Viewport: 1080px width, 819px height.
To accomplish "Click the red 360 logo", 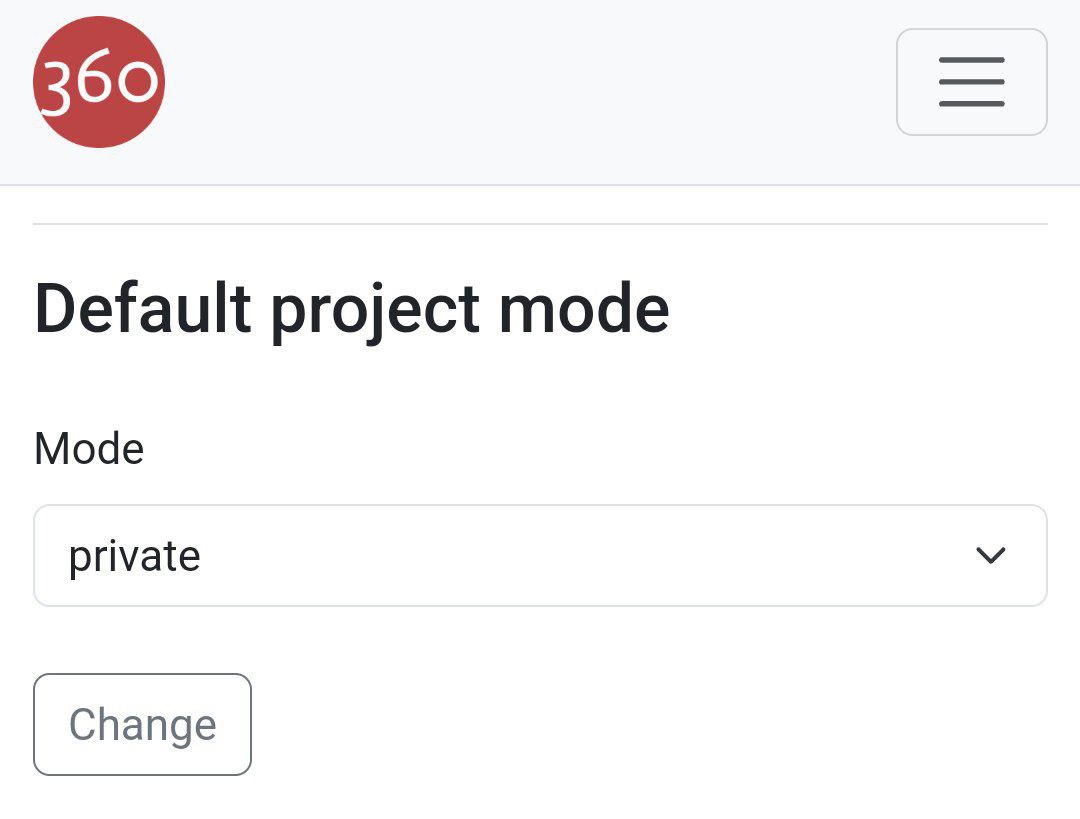I will [x=98, y=82].
